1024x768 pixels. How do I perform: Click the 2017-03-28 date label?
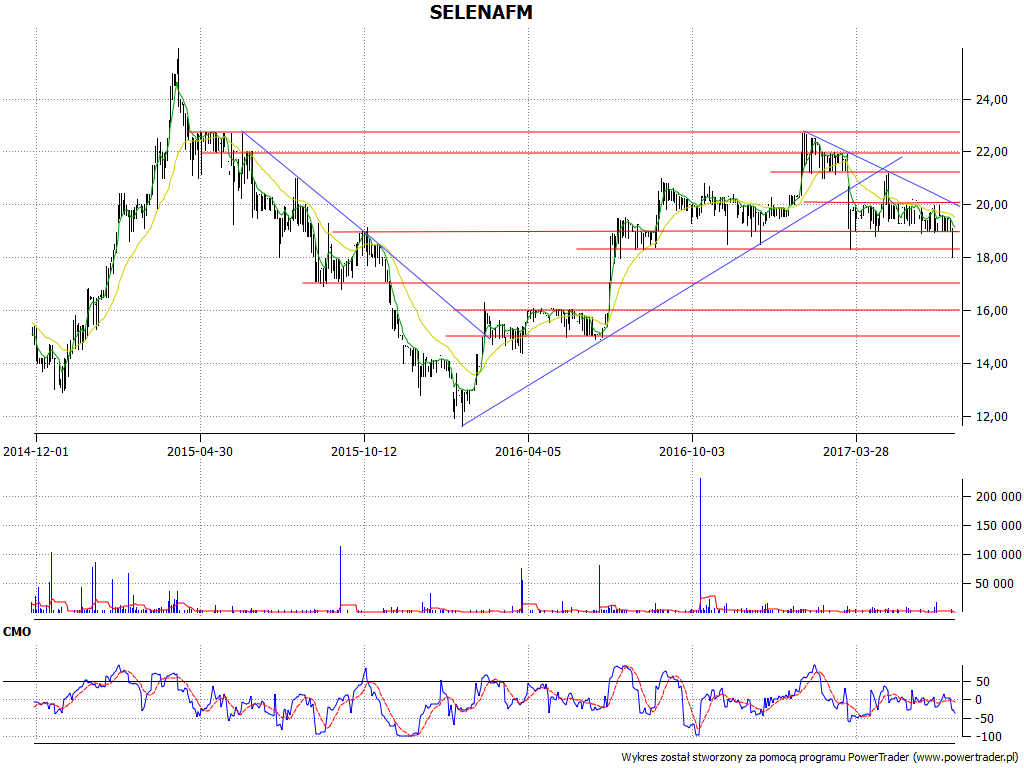(856, 451)
